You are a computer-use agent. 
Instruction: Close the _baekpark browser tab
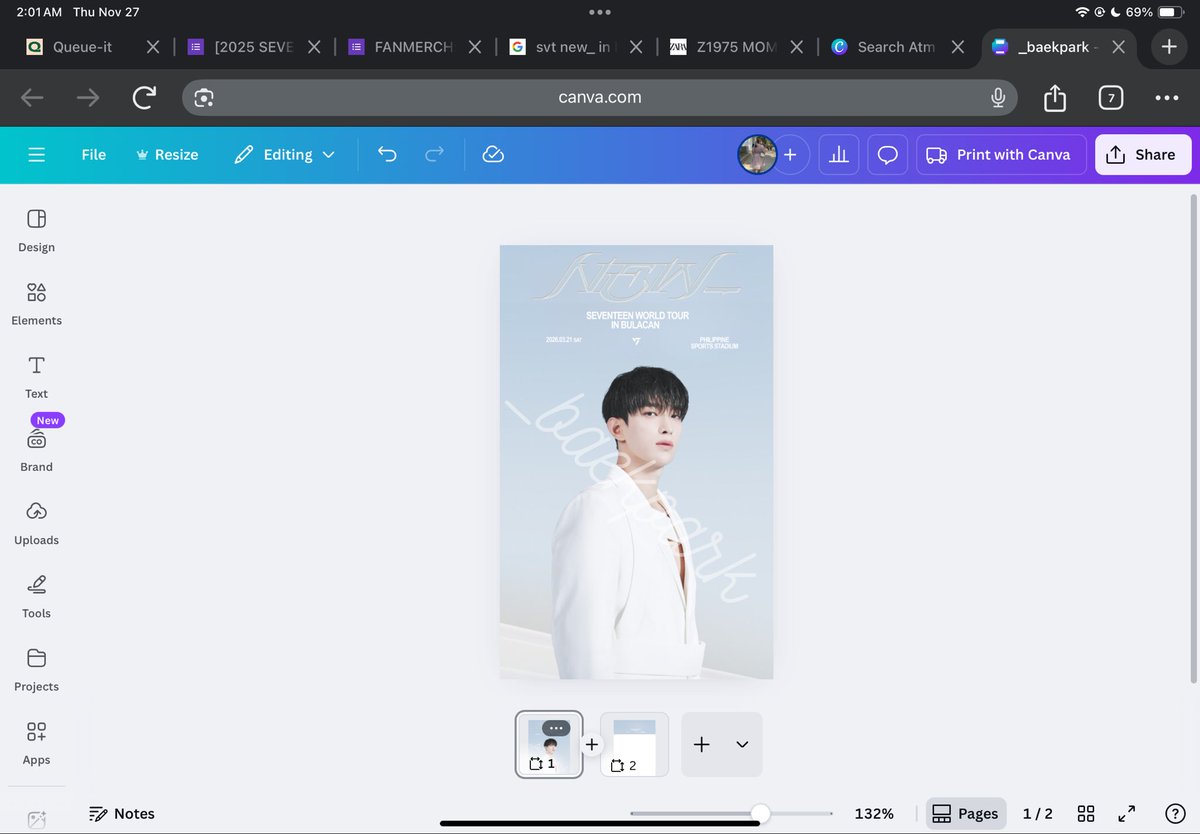1119,46
